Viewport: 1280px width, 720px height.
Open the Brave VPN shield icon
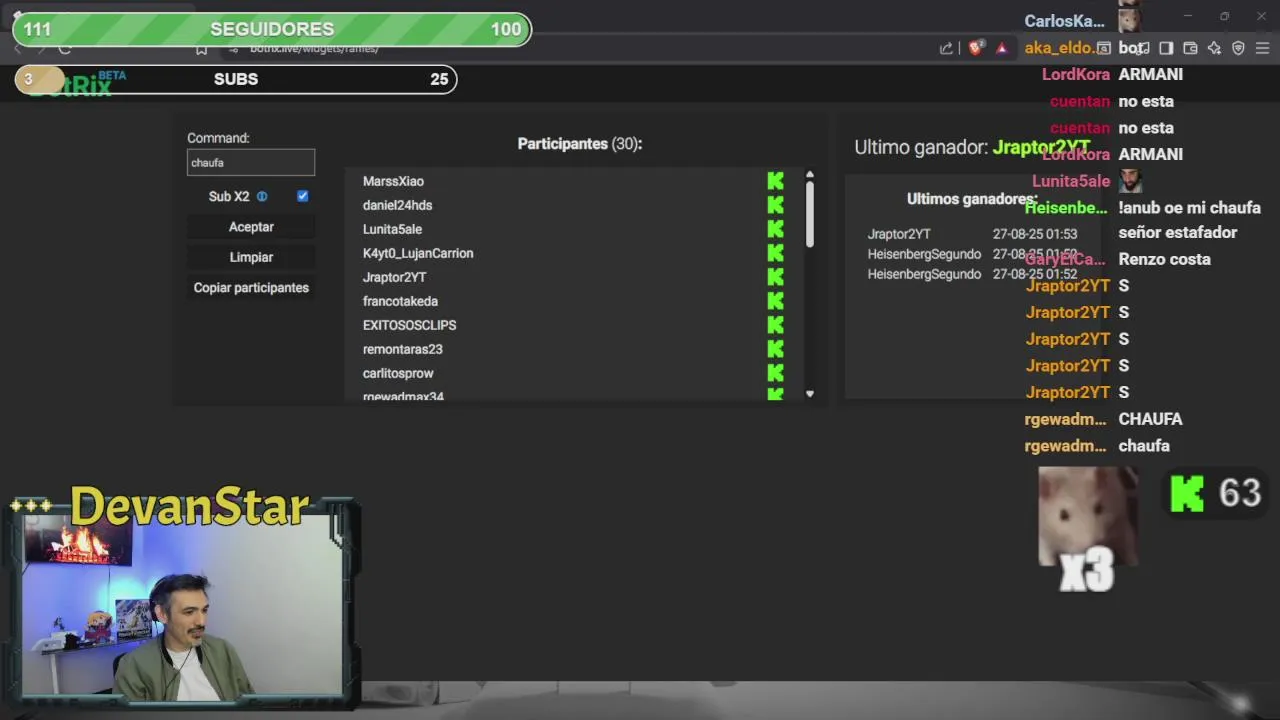[1238, 48]
